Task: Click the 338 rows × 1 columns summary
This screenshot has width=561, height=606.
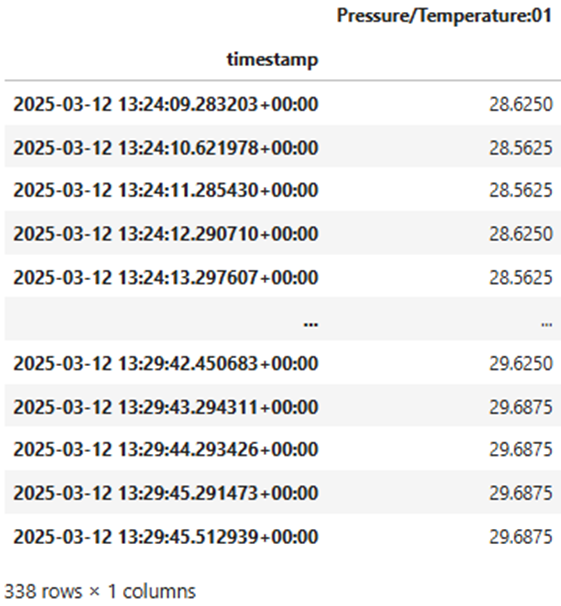Action: (100, 591)
